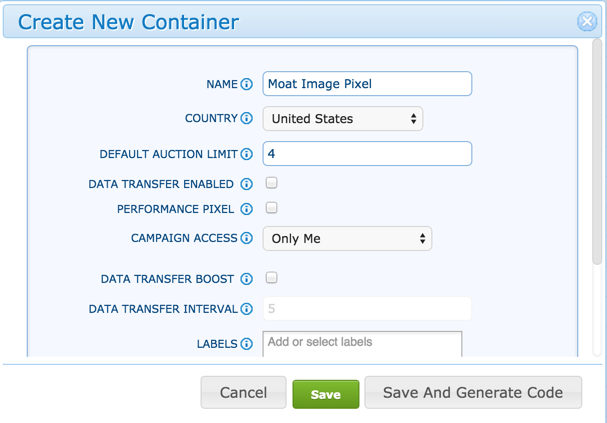Check the Performance Pixel checkbox
607x423 pixels.
click(271, 209)
